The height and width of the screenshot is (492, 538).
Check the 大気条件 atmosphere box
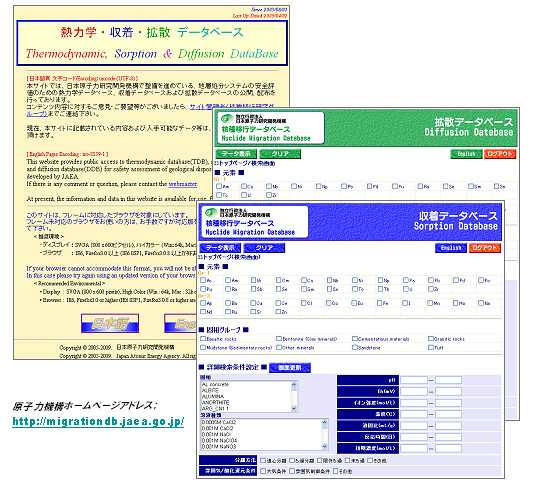tap(263, 471)
